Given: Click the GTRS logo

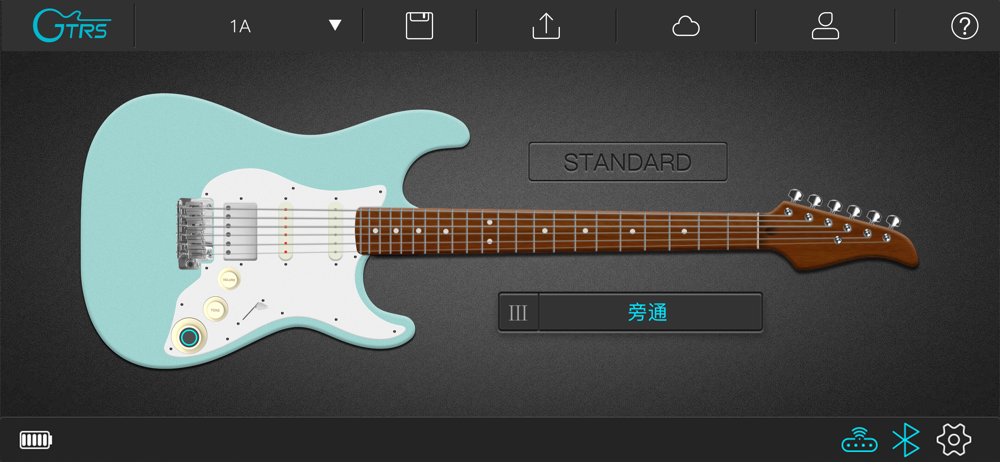Looking at the screenshot, I should (72, 26).
